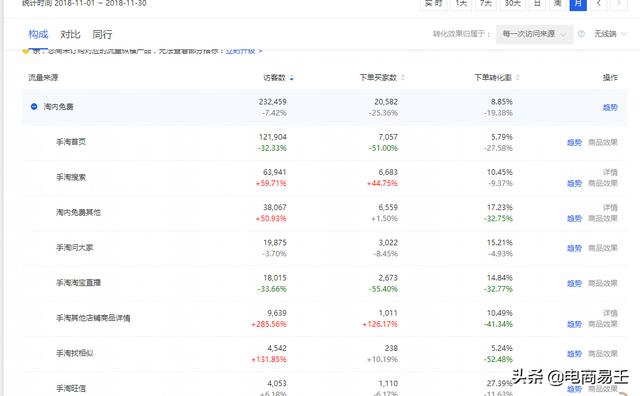Open 趋势 for 手淘其他店铺商品详情 row
This screenshot has width=640, height=396.
click(574, 324)
